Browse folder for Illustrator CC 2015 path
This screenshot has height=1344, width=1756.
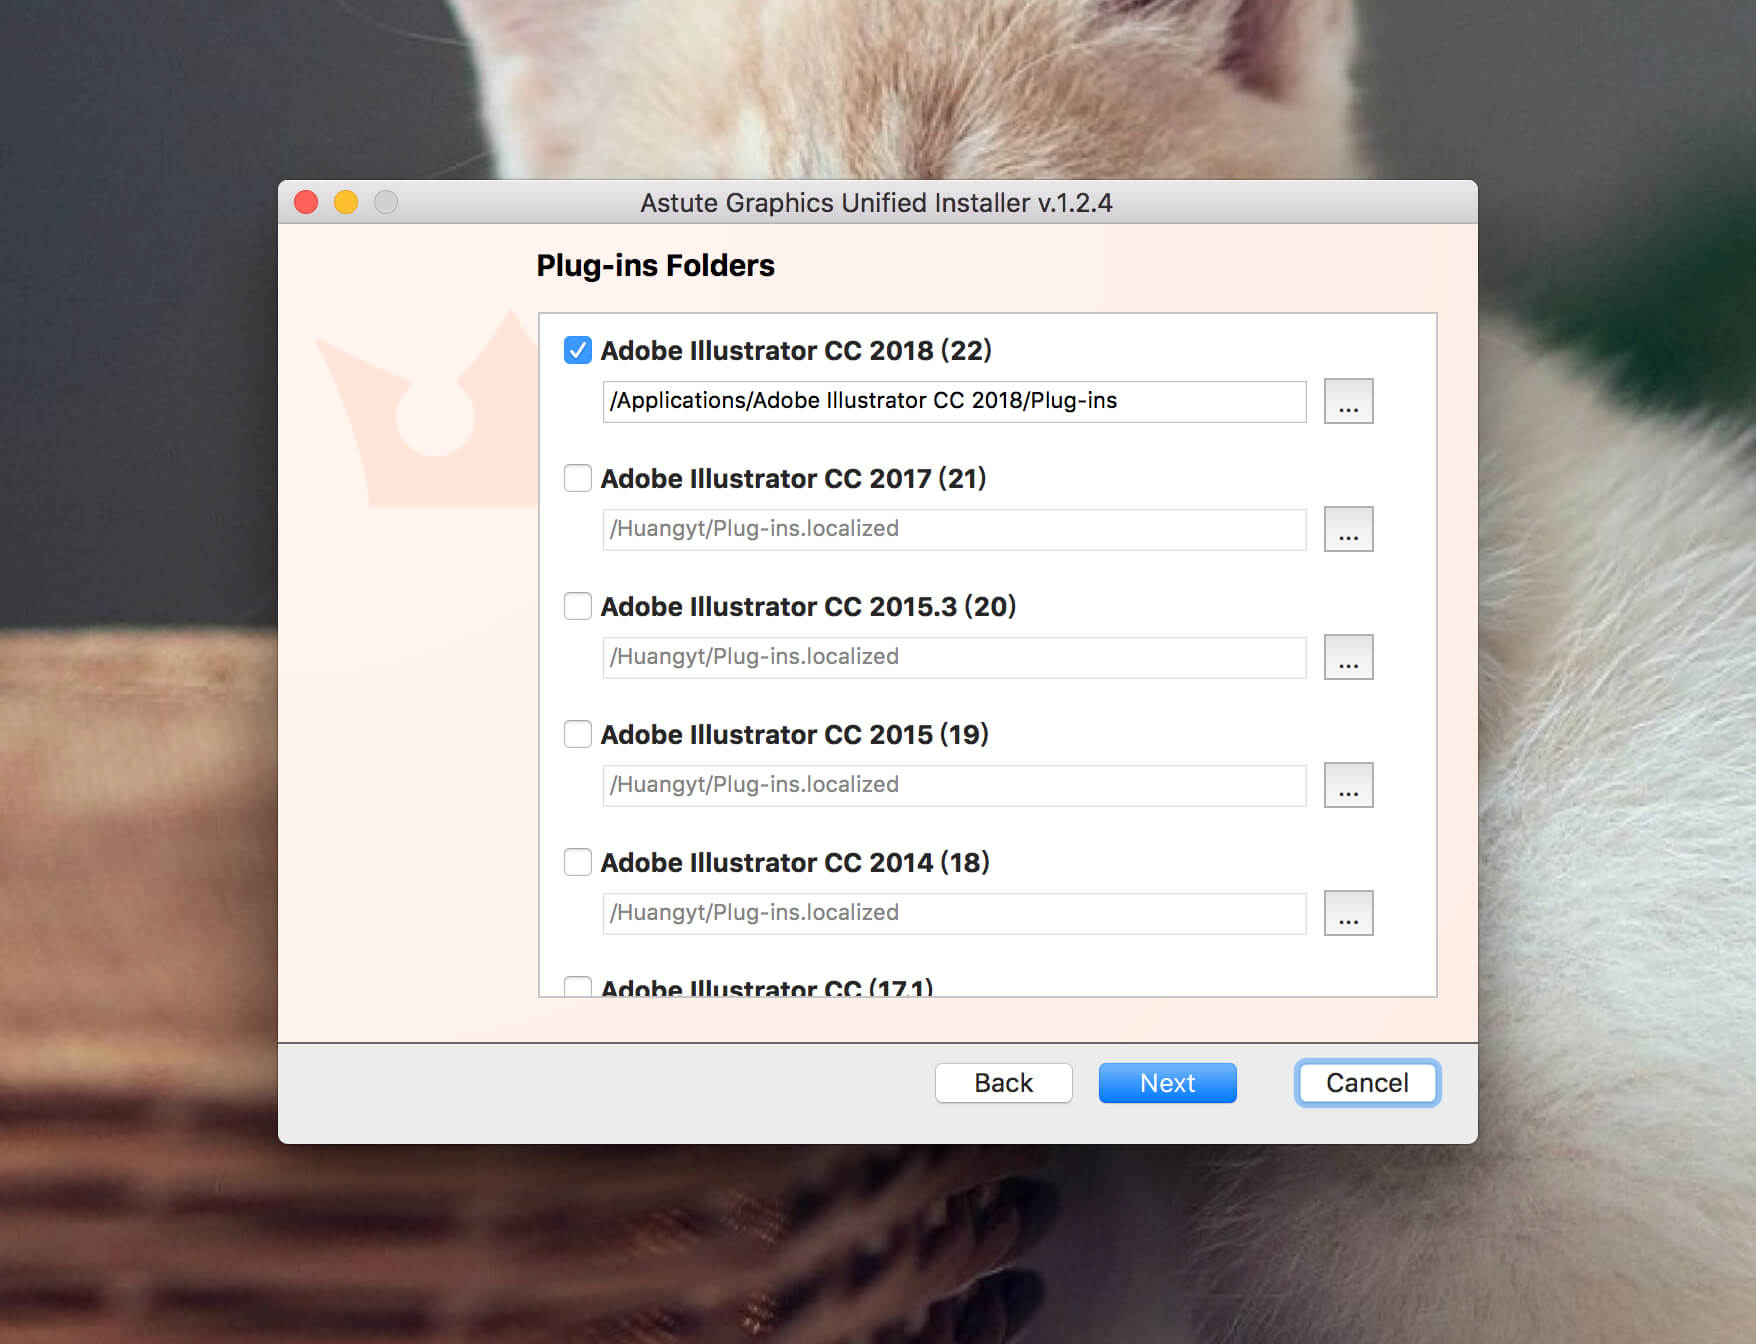click(1348, 785)
